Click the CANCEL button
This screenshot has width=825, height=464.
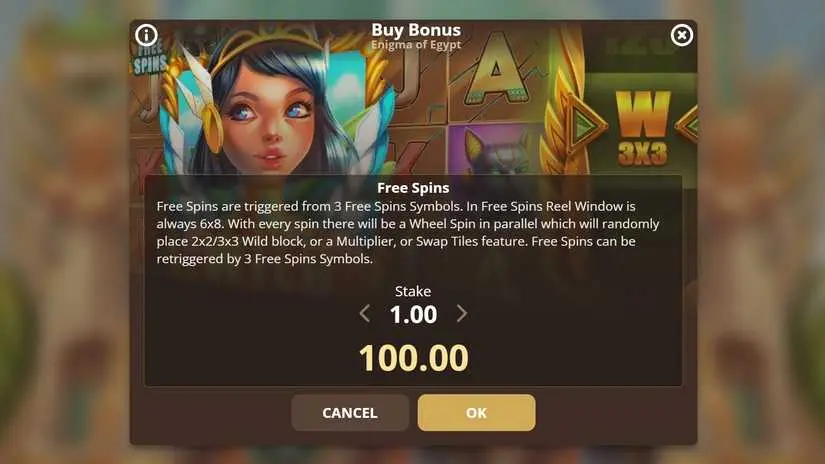click(350, 412)
